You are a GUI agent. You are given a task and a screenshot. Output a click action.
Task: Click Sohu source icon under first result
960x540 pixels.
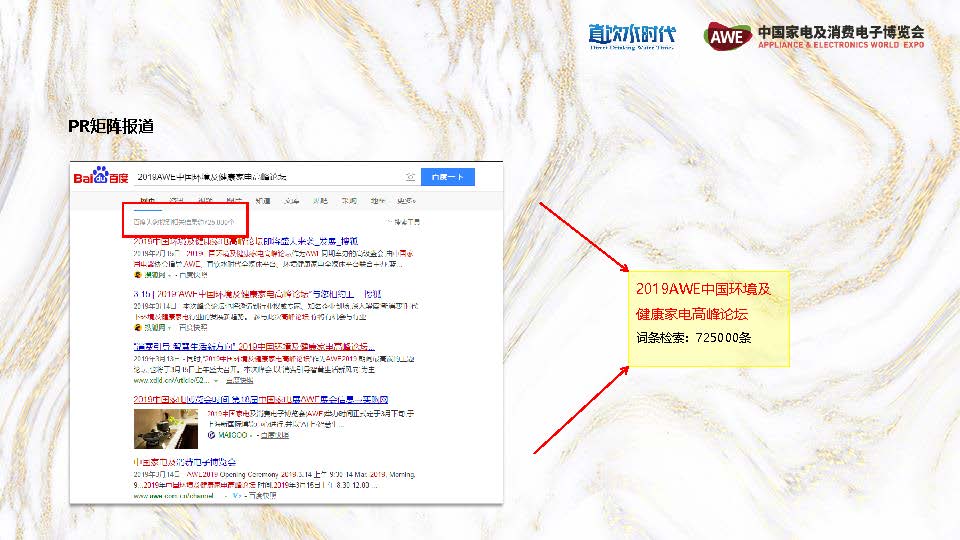click(138, 275)
